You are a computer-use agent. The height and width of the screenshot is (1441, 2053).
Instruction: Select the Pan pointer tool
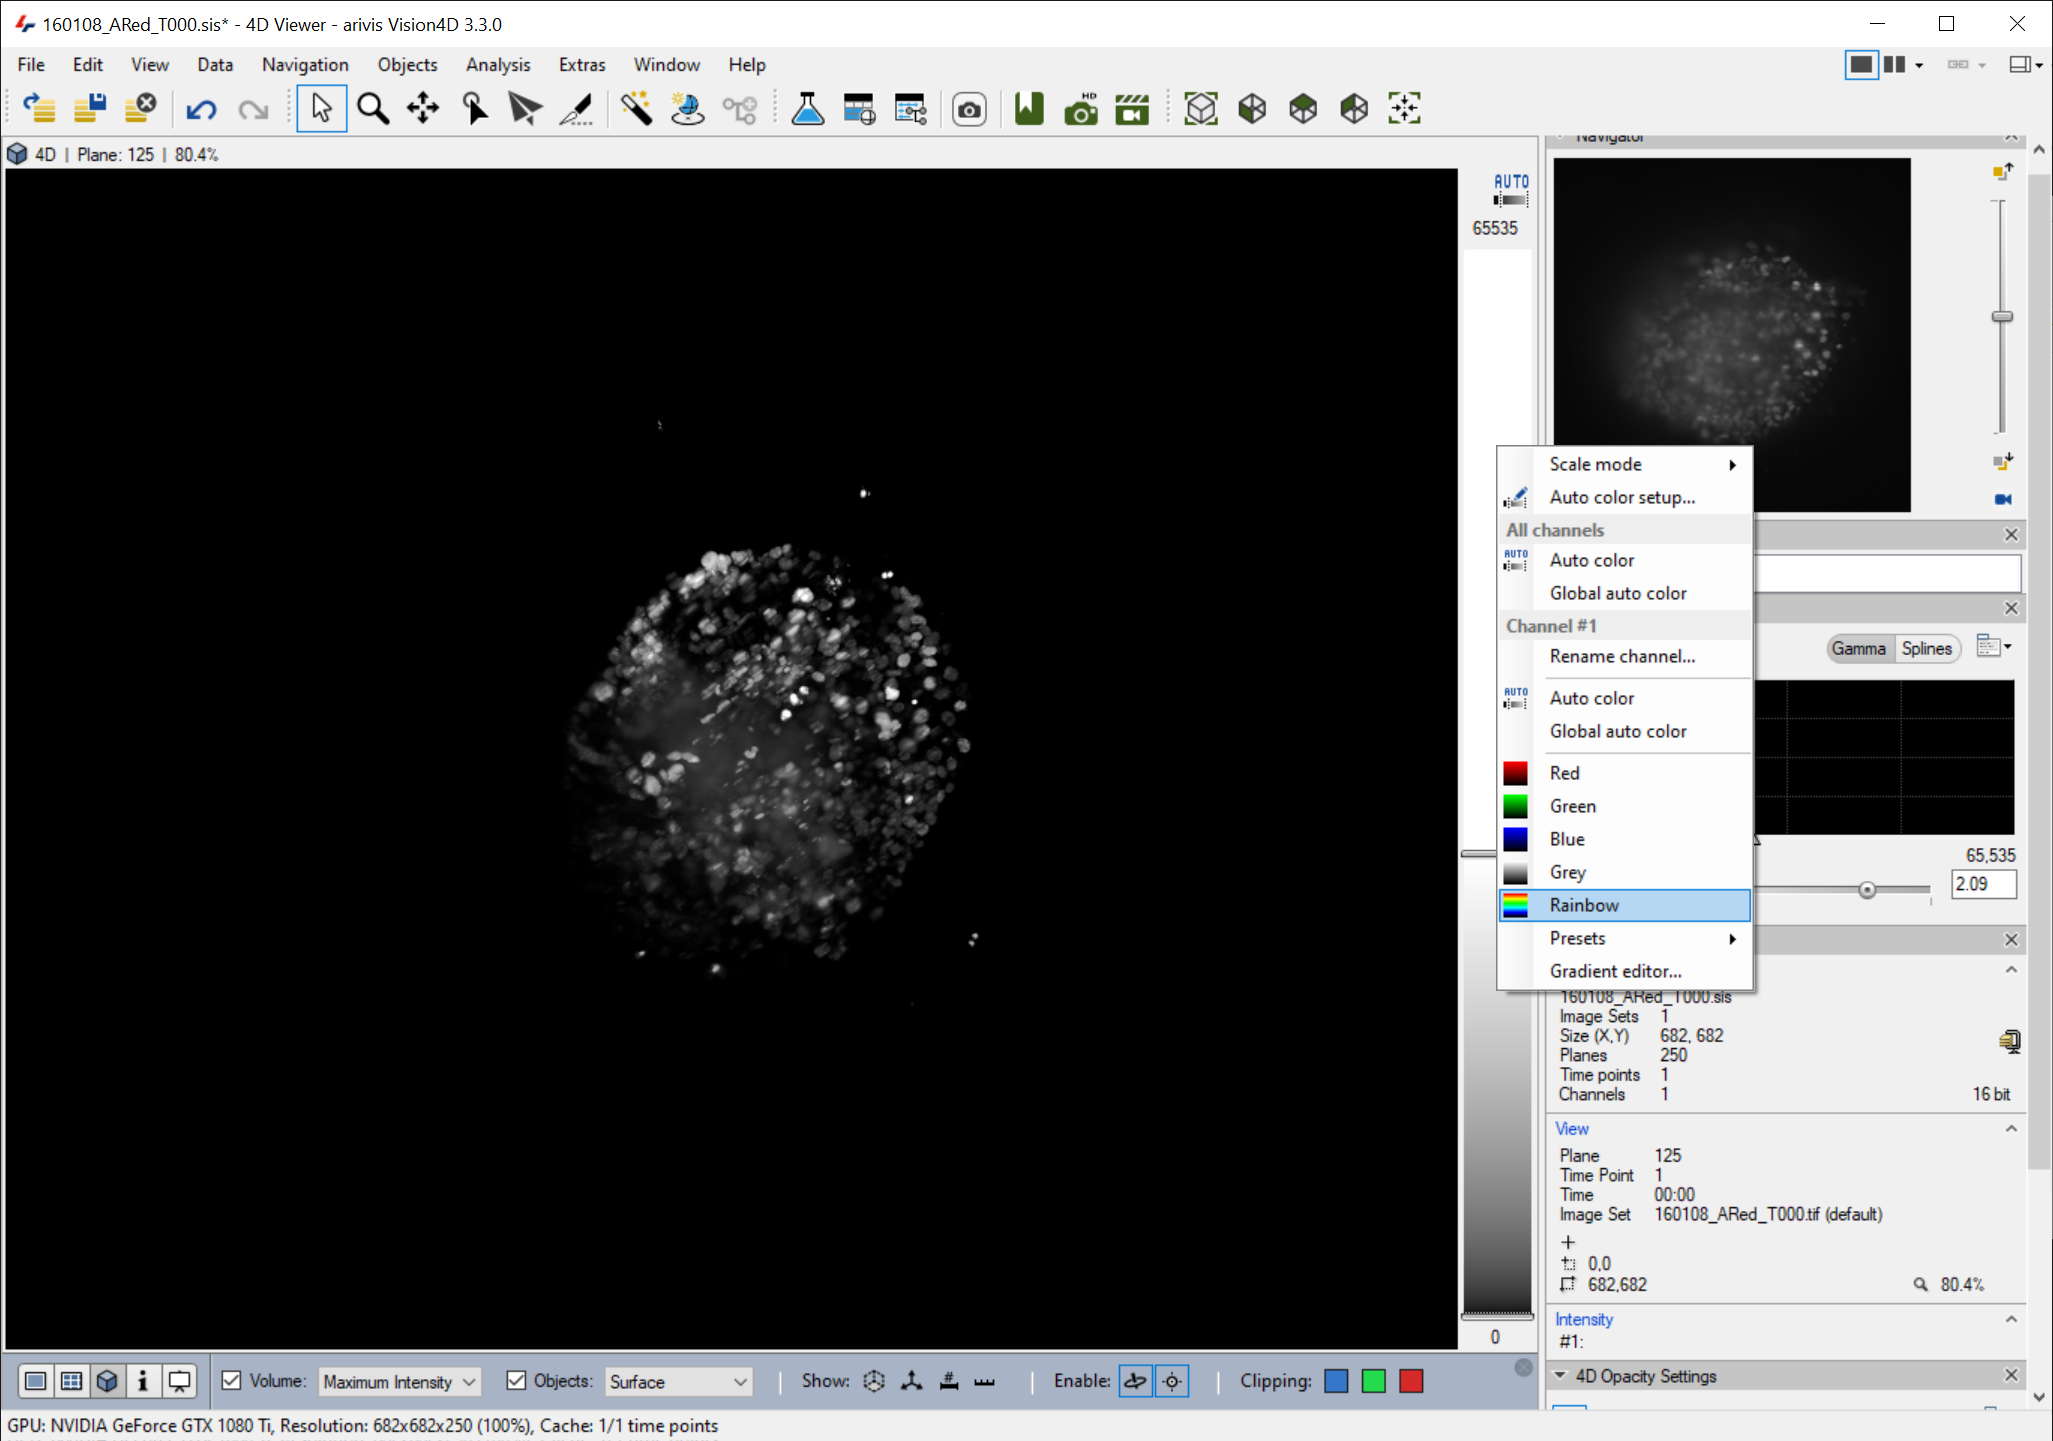pyautogui.click(x=474, y=108)
